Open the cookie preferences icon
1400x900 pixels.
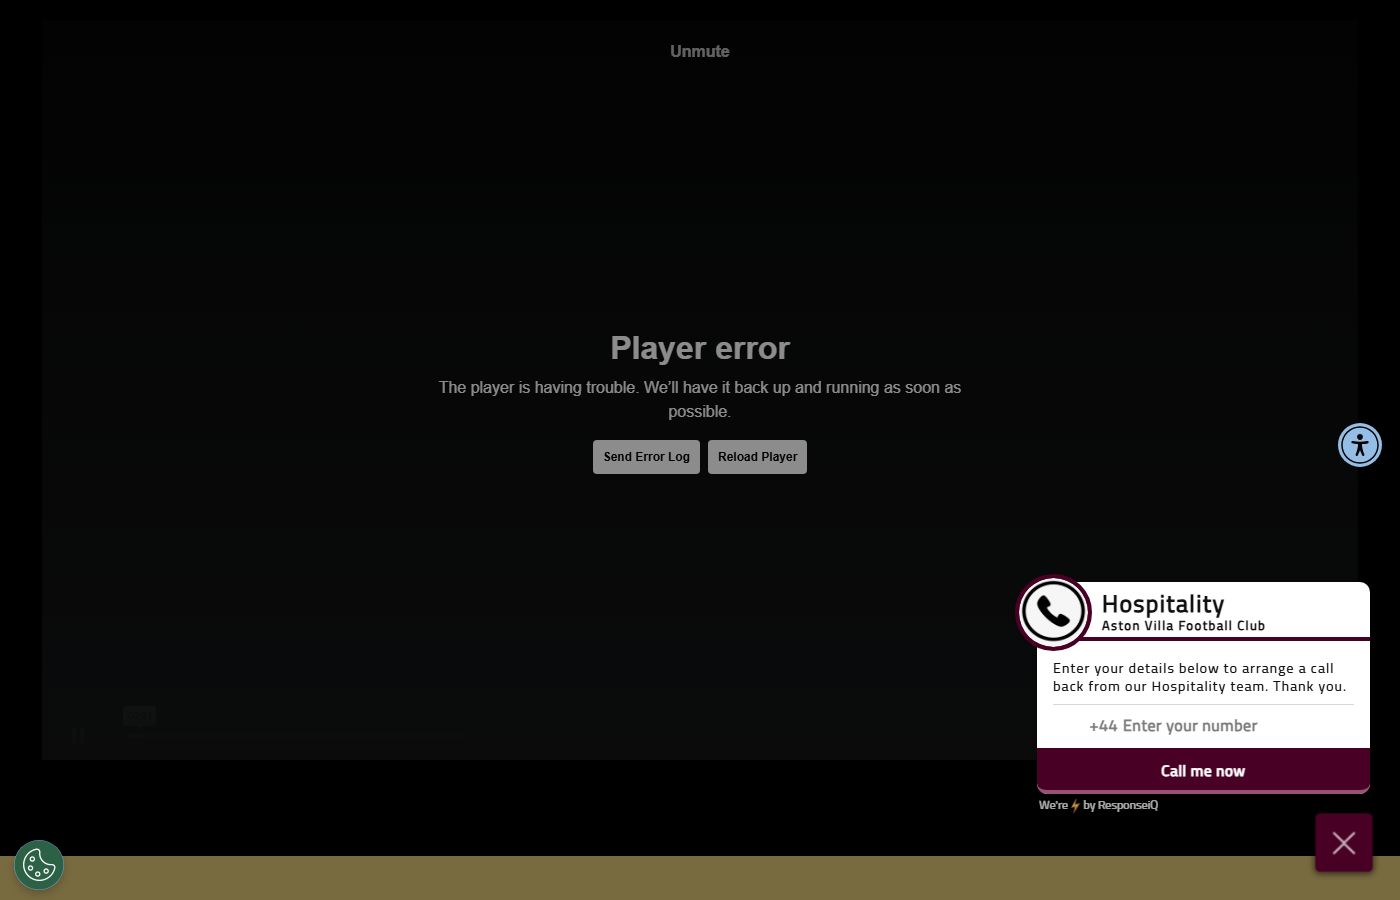click(x=39, y=865)
